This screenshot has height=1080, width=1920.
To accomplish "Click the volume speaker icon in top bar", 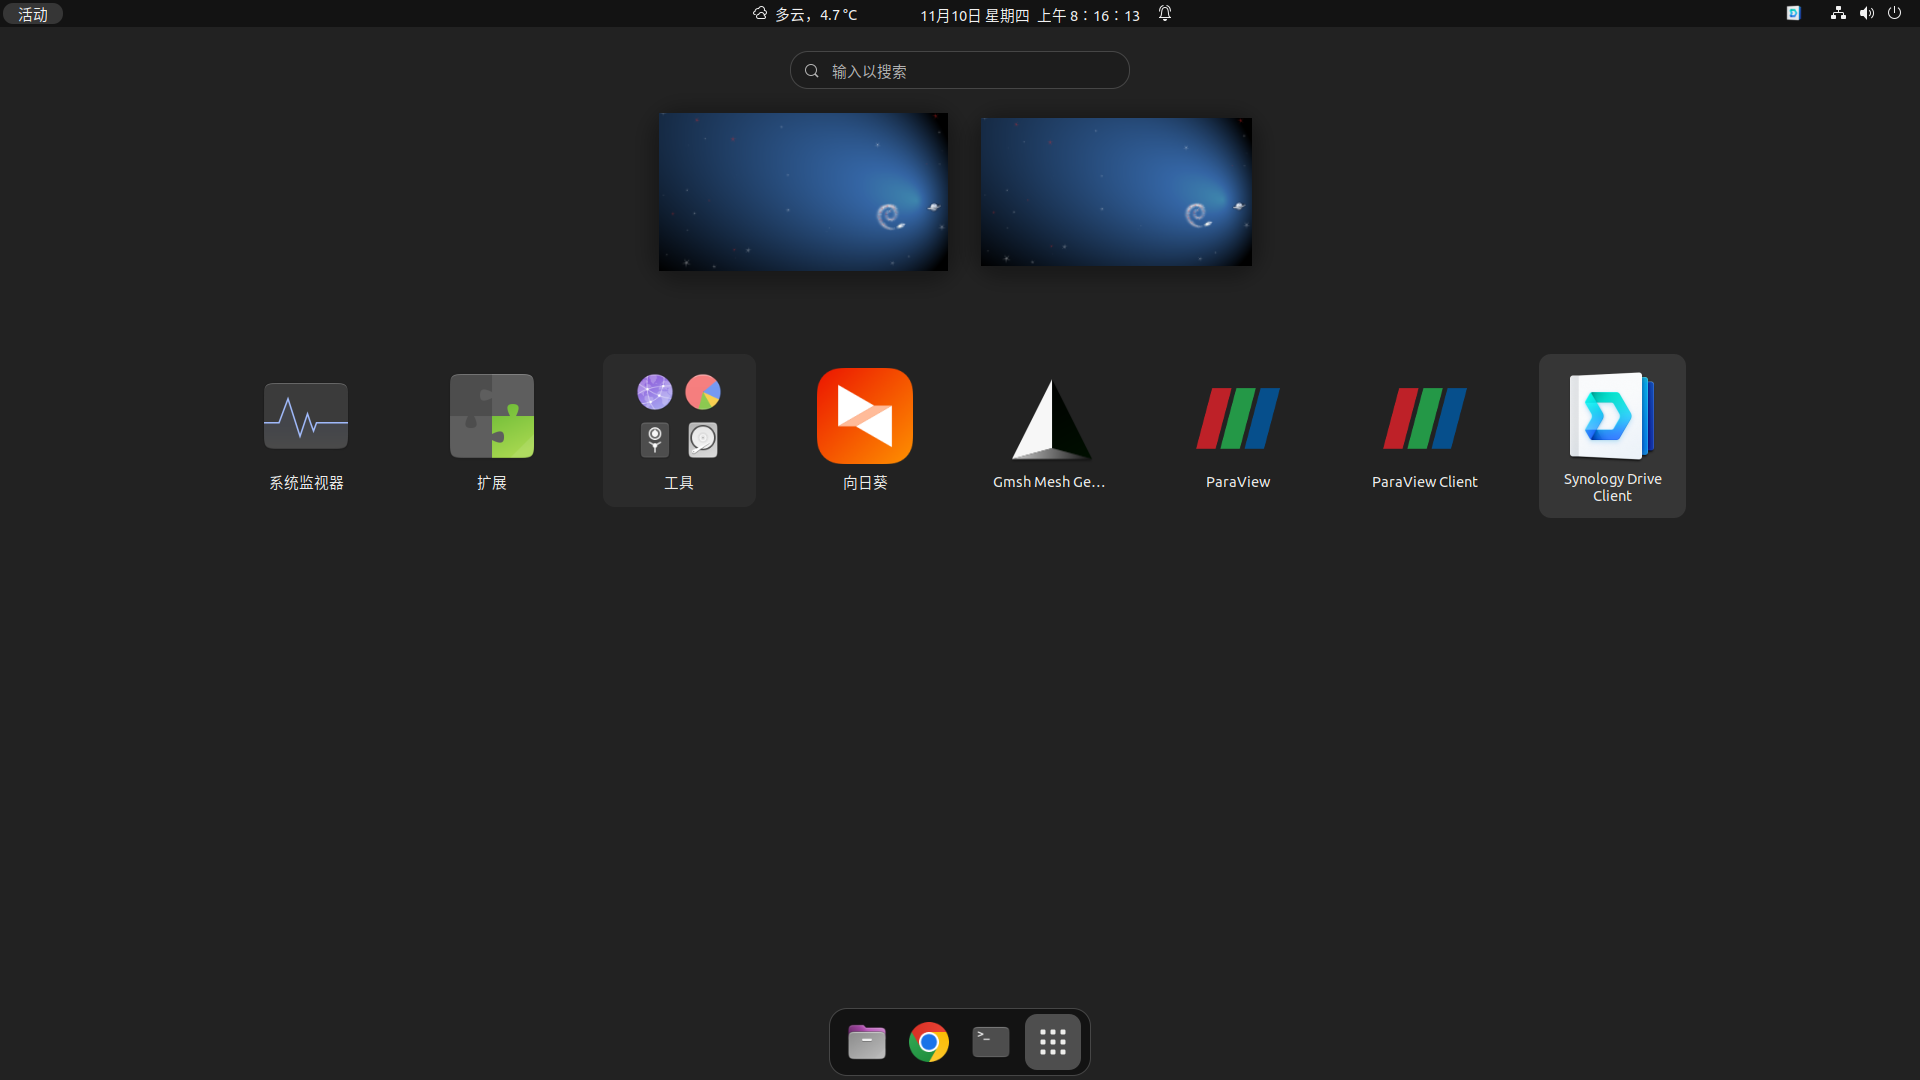I will tap(1866, 13).
